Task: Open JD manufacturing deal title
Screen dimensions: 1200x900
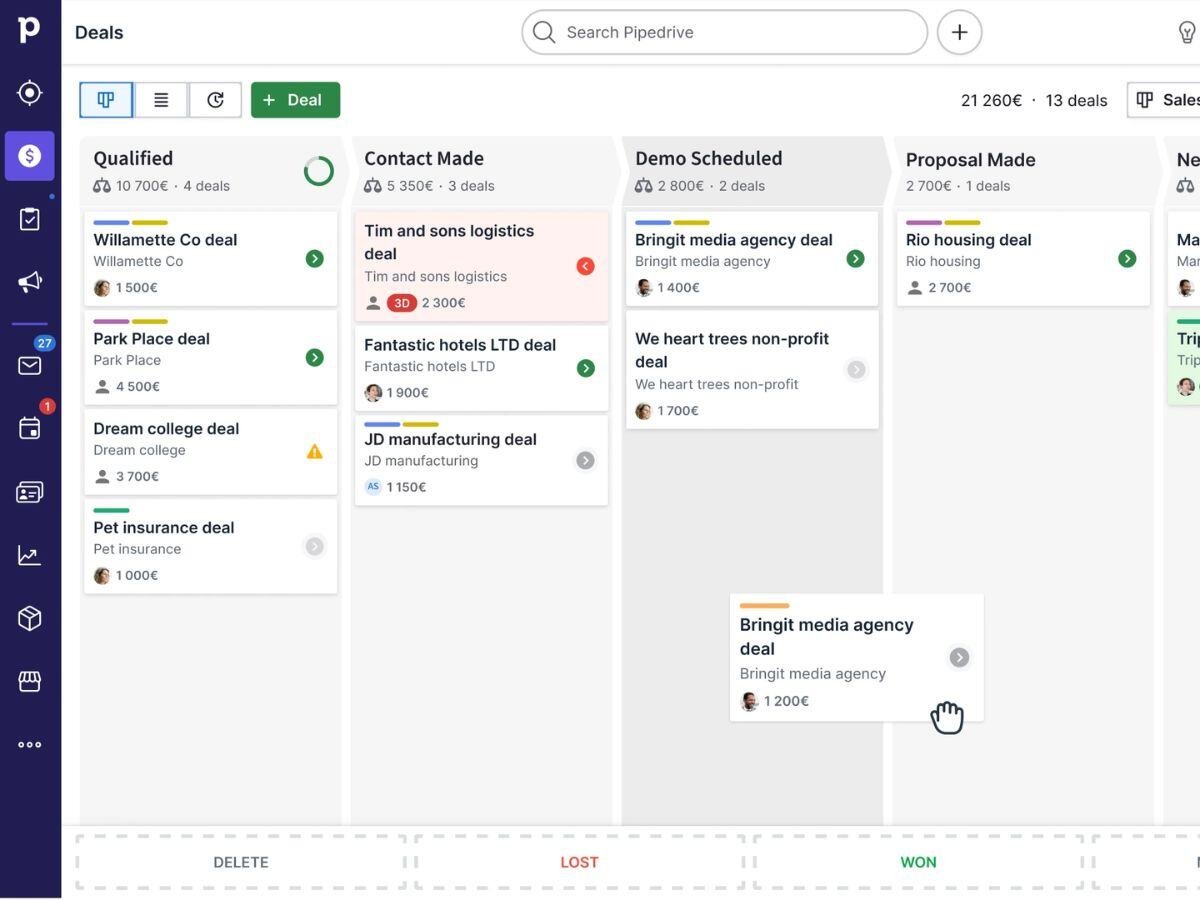Action: coord(450,440)
